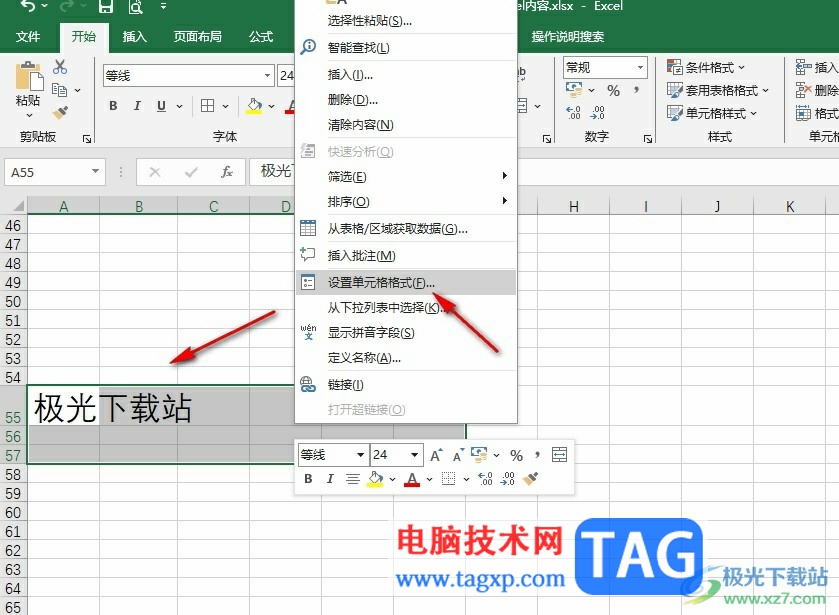Image resolution: width=839 pixels, height=615 pixels.
Task: Toggle Bold in the mini toolbar
Action: coord(308,479)
